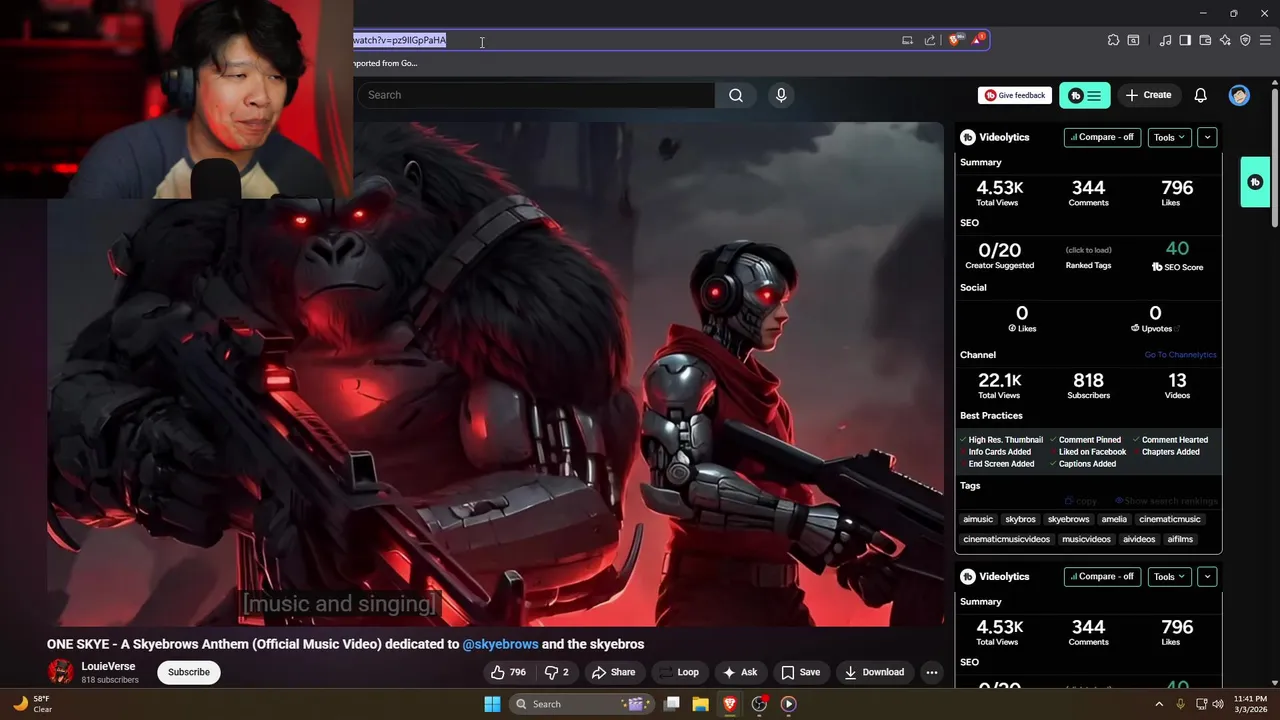Open the Brave Wallet icon
1280x720 pixels.
click(x=1205, y=40)
